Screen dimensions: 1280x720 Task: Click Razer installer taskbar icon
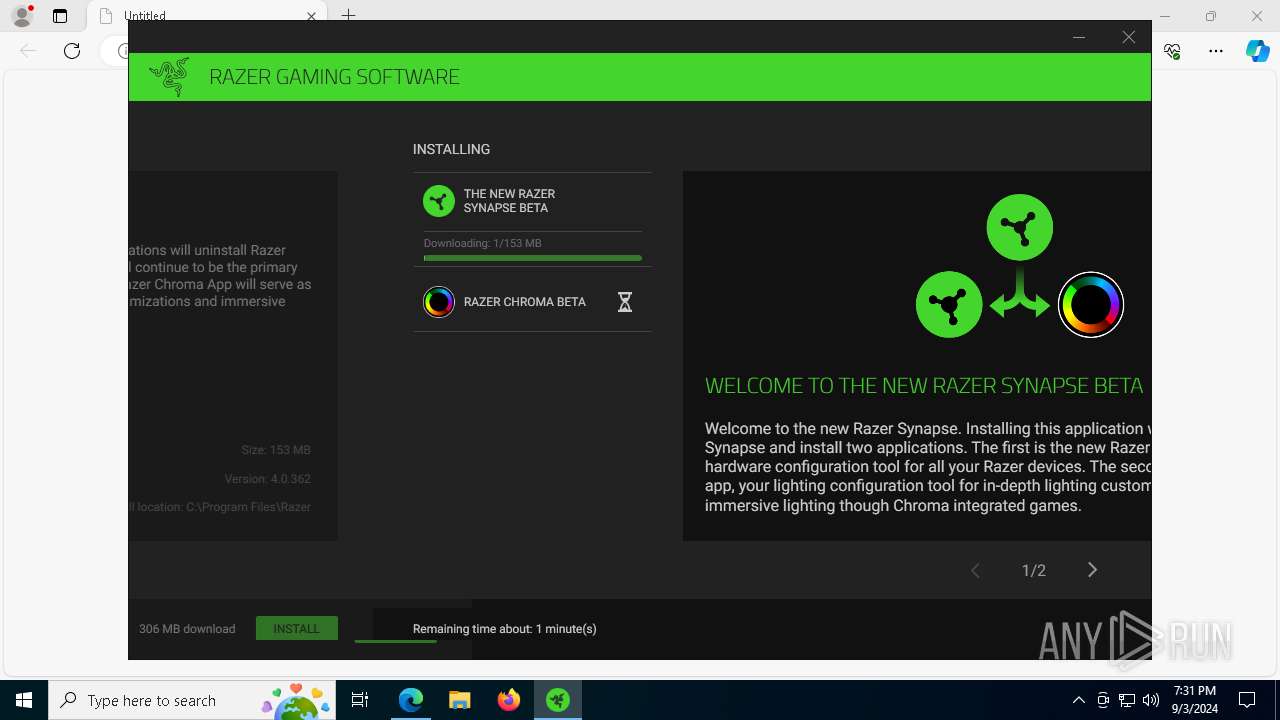pyautogui.click(x=557, y=700)
